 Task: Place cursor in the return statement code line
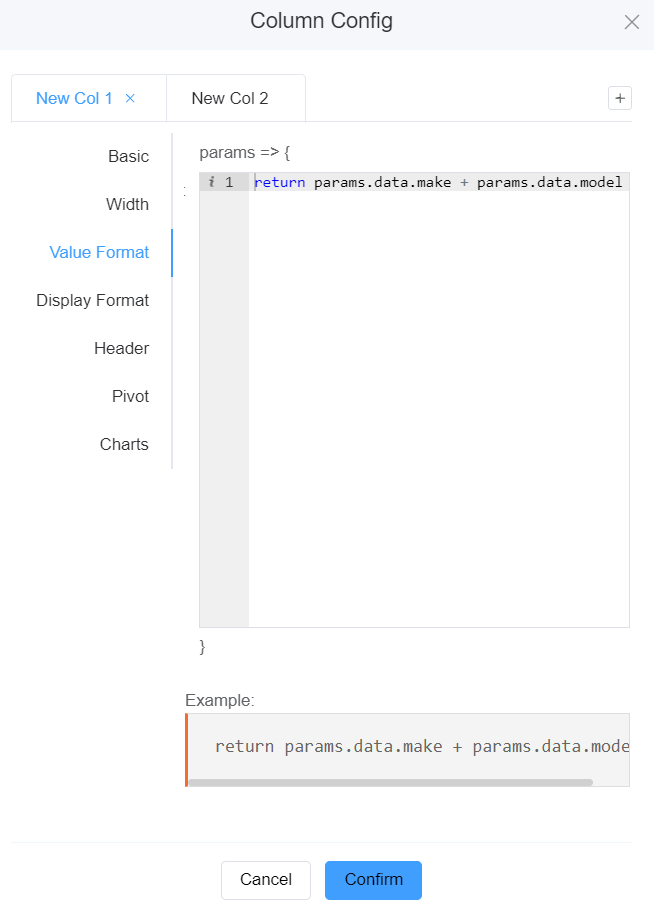[x=438, y=182]
